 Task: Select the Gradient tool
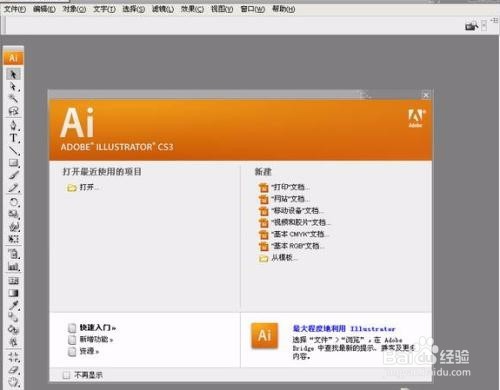(x=13, y=293)
